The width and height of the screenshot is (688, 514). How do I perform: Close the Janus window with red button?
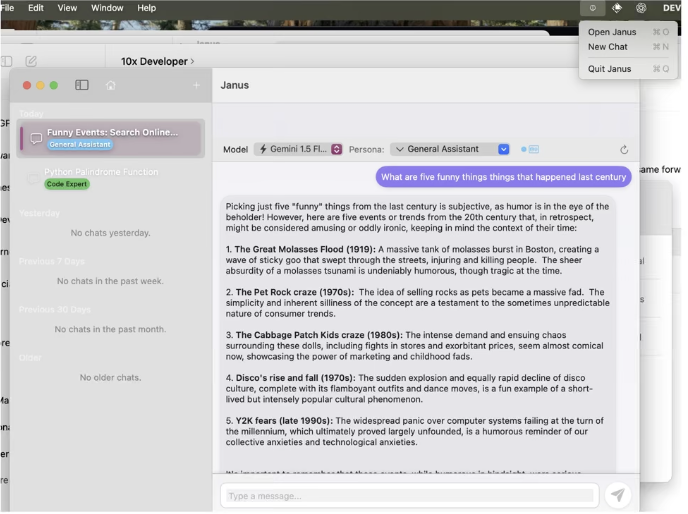pos(27,85)
